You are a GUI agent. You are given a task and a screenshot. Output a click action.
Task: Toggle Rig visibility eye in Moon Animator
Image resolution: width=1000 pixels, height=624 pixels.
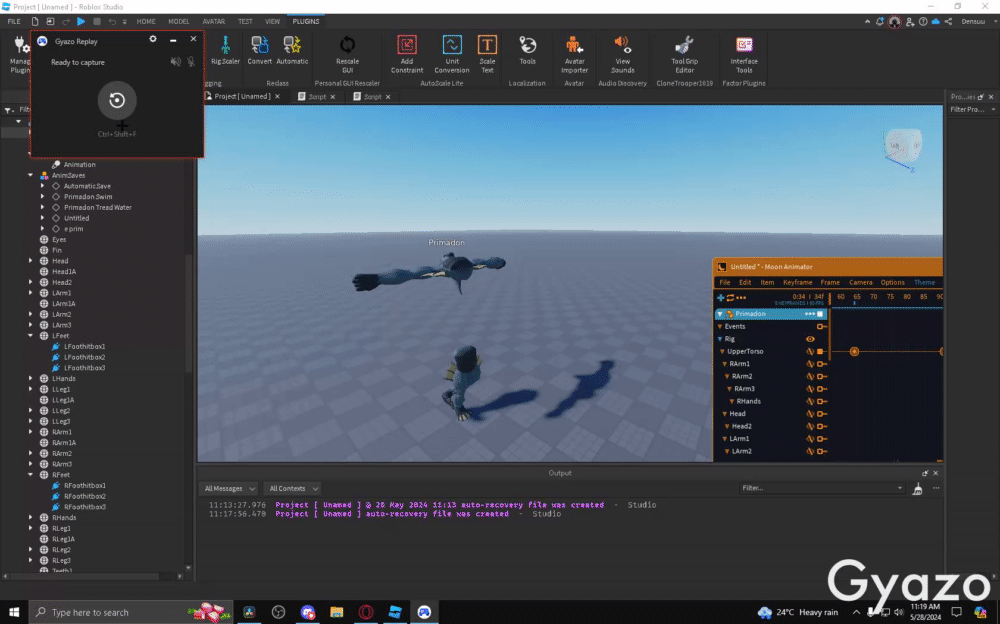click(x=810, y=339)
